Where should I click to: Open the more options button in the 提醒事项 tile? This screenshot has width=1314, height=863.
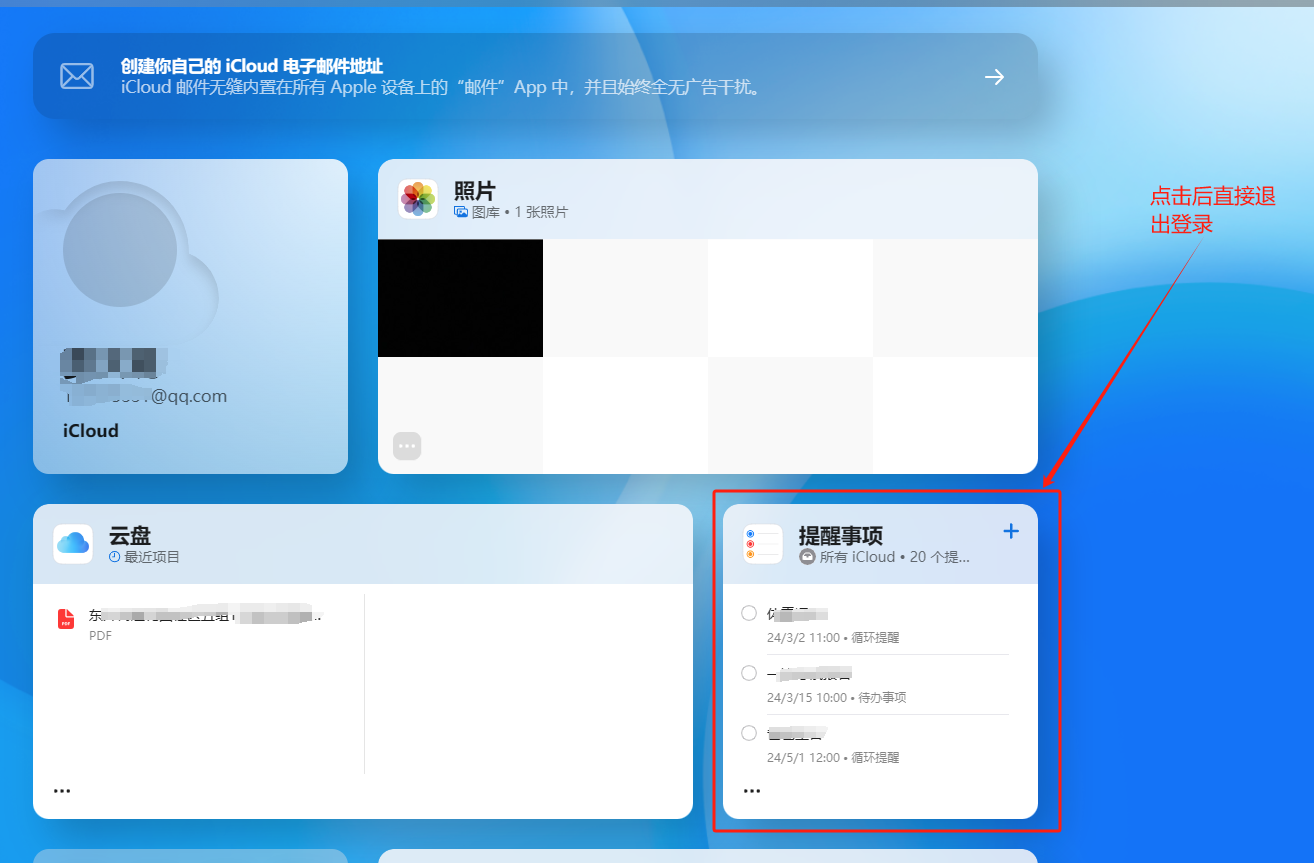(x=752, y=790)
